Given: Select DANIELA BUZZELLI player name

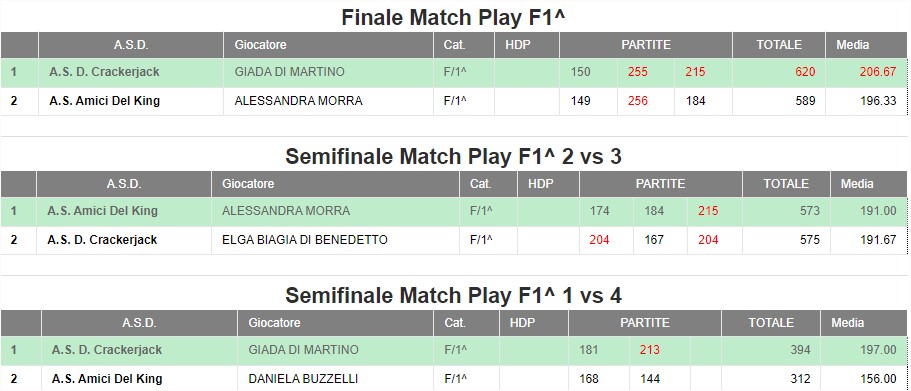Looking at the screenshot, I should tap(303, 379).
